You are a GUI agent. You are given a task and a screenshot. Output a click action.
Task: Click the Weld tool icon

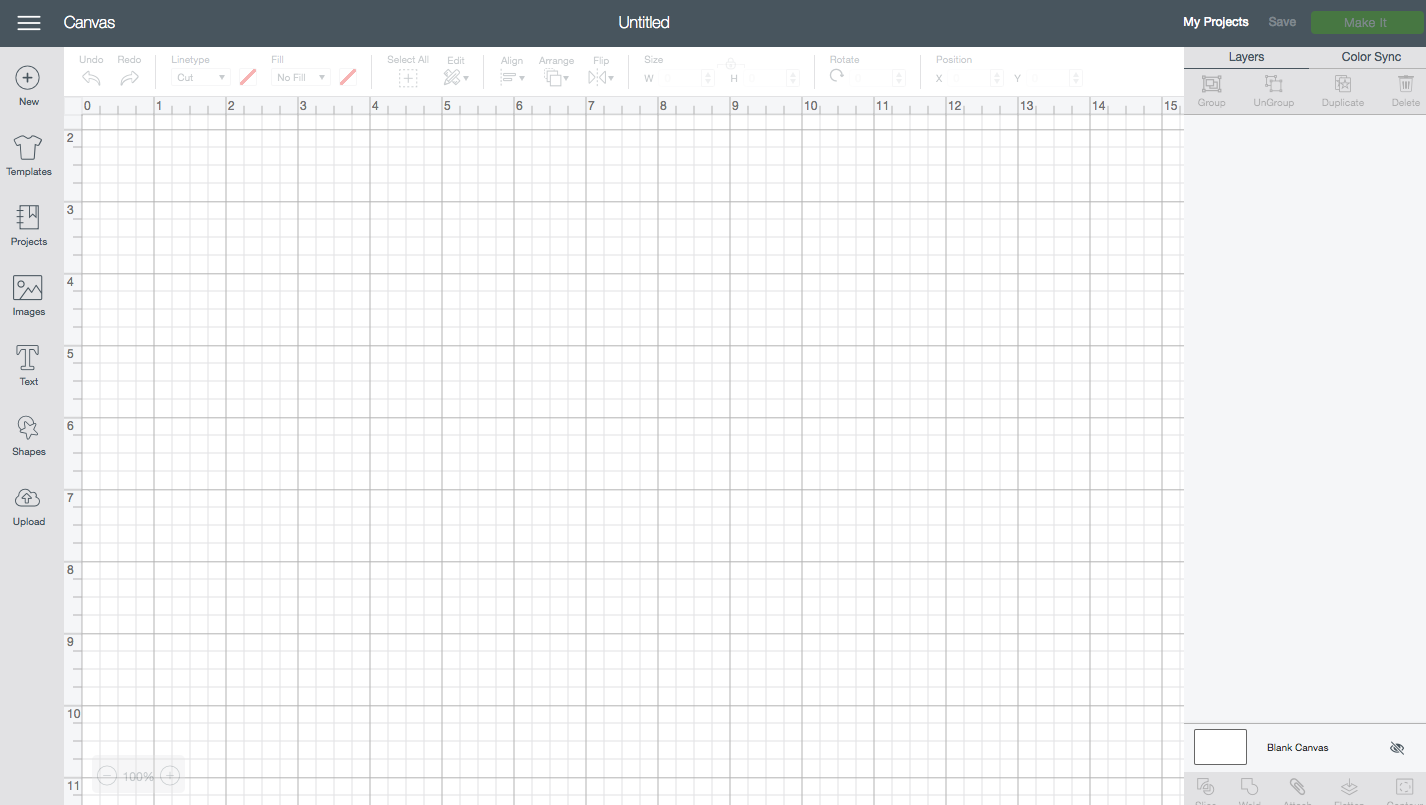(1249, 787)
